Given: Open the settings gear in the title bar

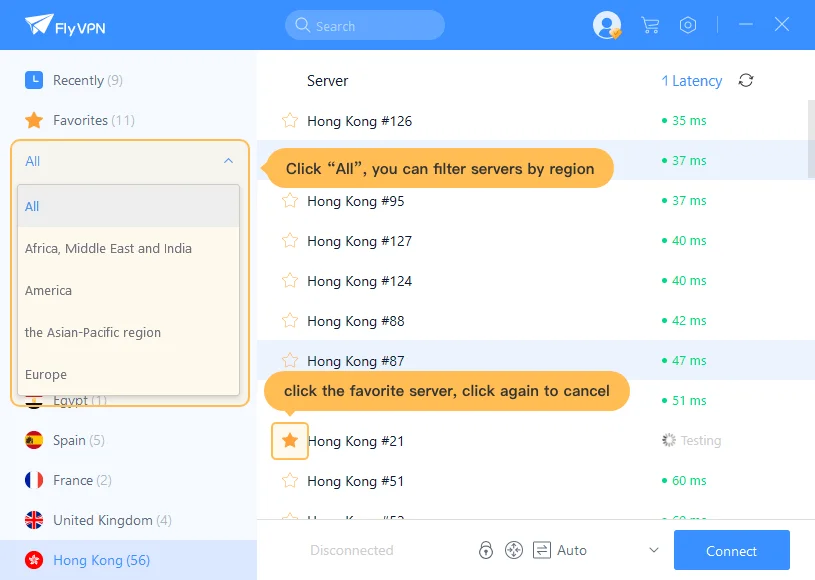Looking at the screenshot, I should tap(688, 25).
